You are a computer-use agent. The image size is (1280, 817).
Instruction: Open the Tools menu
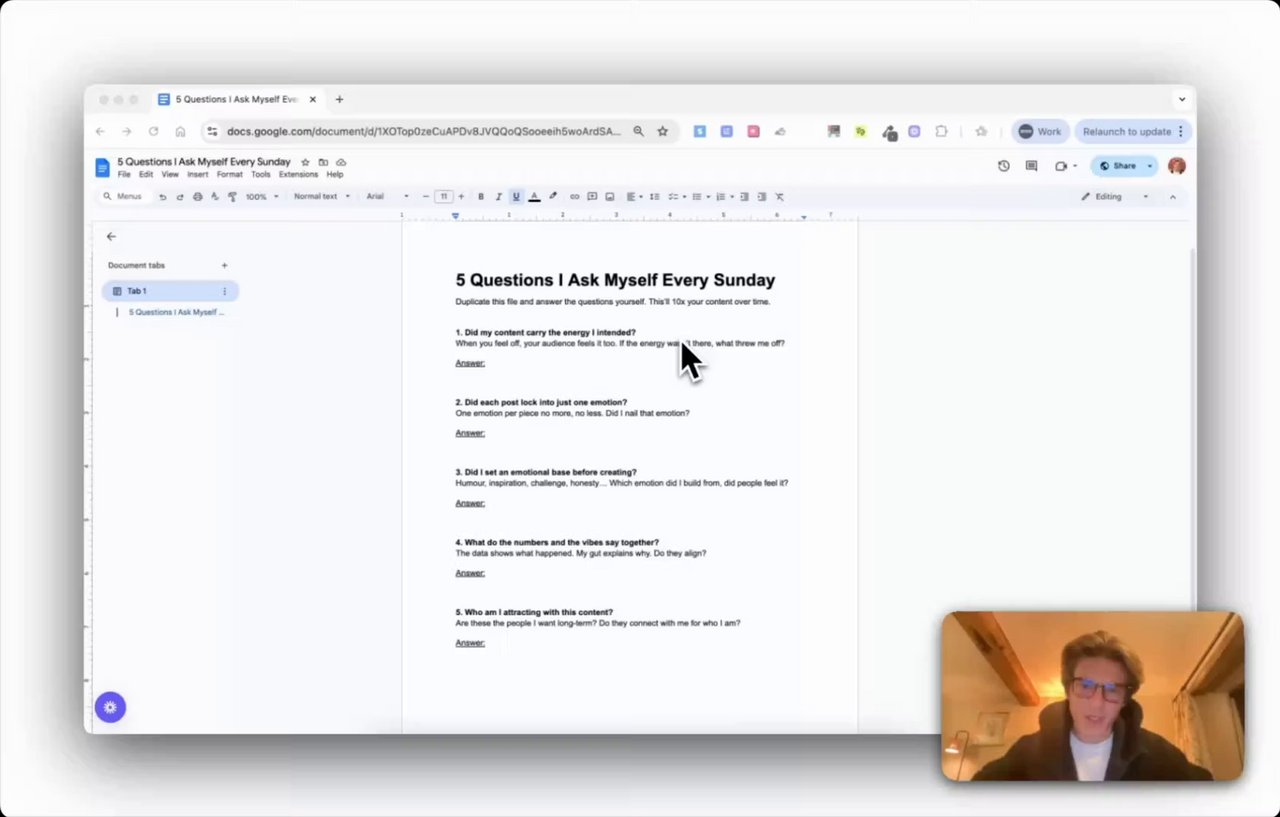(261, 174)
